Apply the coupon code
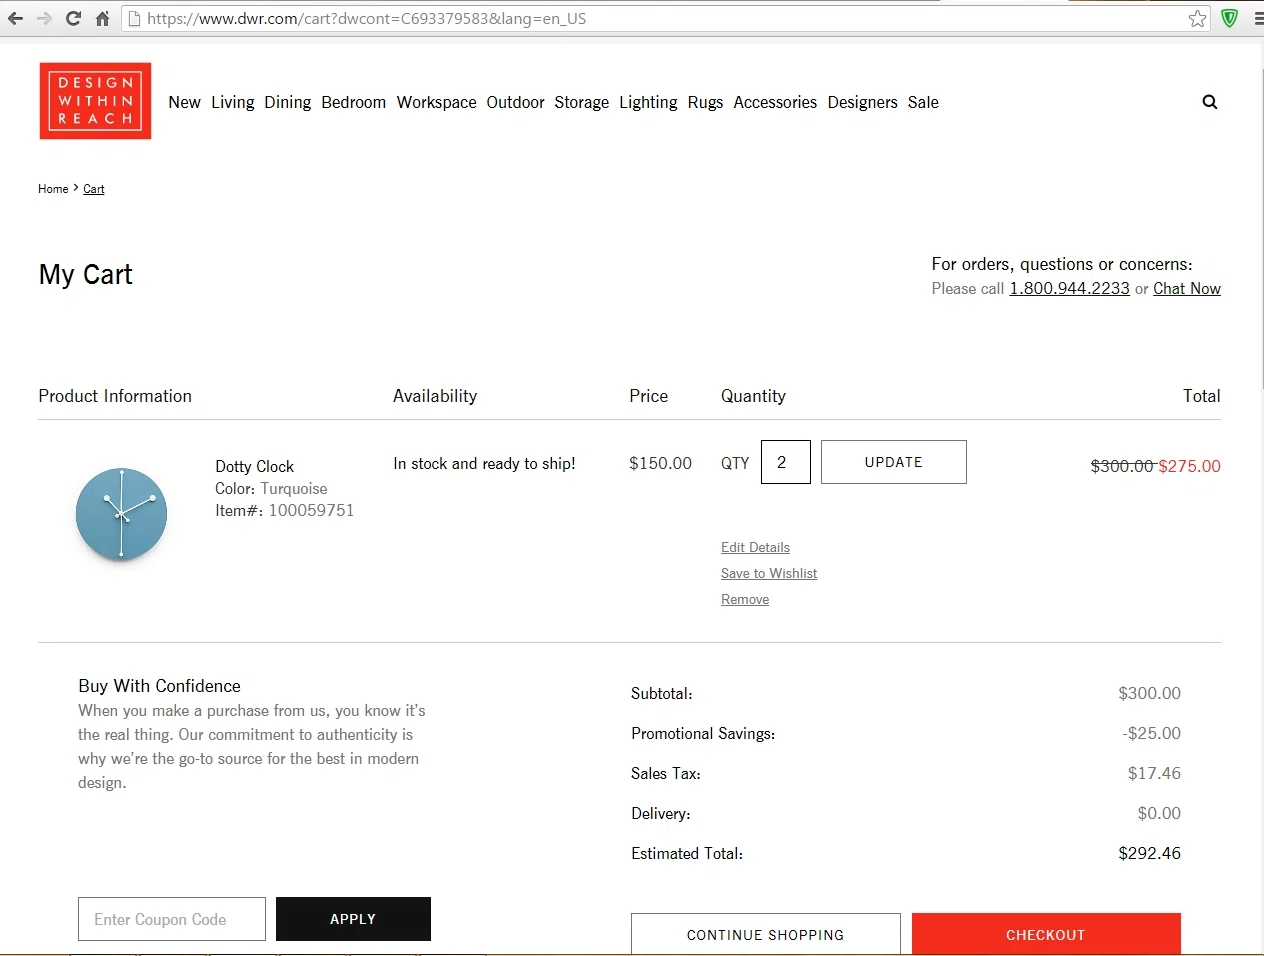 pyautogui.click(x=353, y=919)
